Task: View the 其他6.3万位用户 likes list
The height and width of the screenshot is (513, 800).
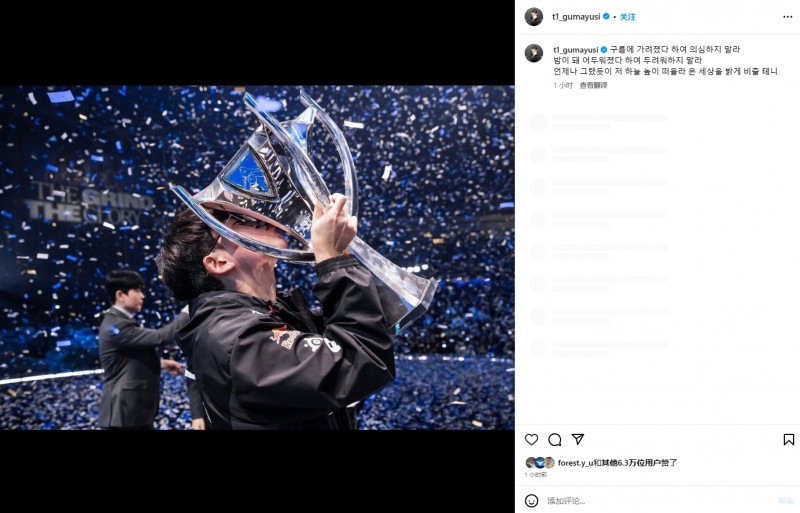Action: (x=638, y=463)
